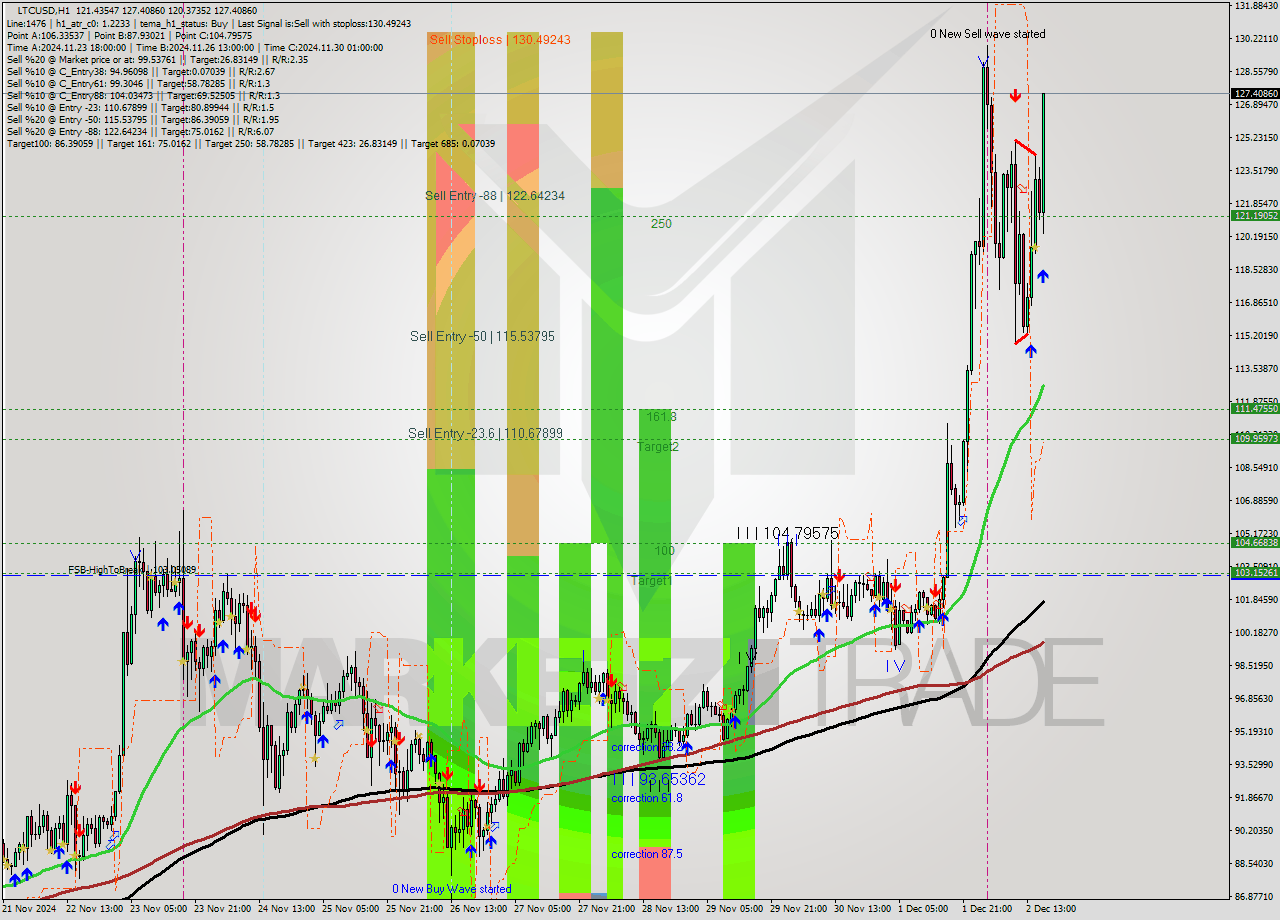Click the 131.88430 price axis value

point(1256,6)
